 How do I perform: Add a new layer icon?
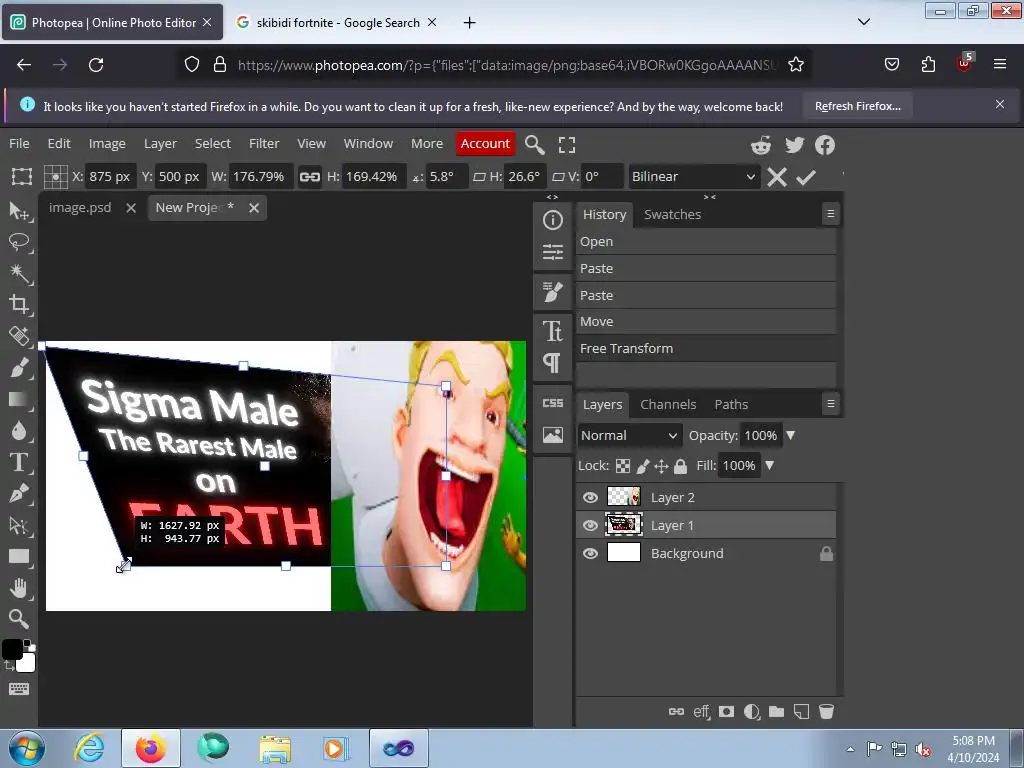tap(801, 711)
